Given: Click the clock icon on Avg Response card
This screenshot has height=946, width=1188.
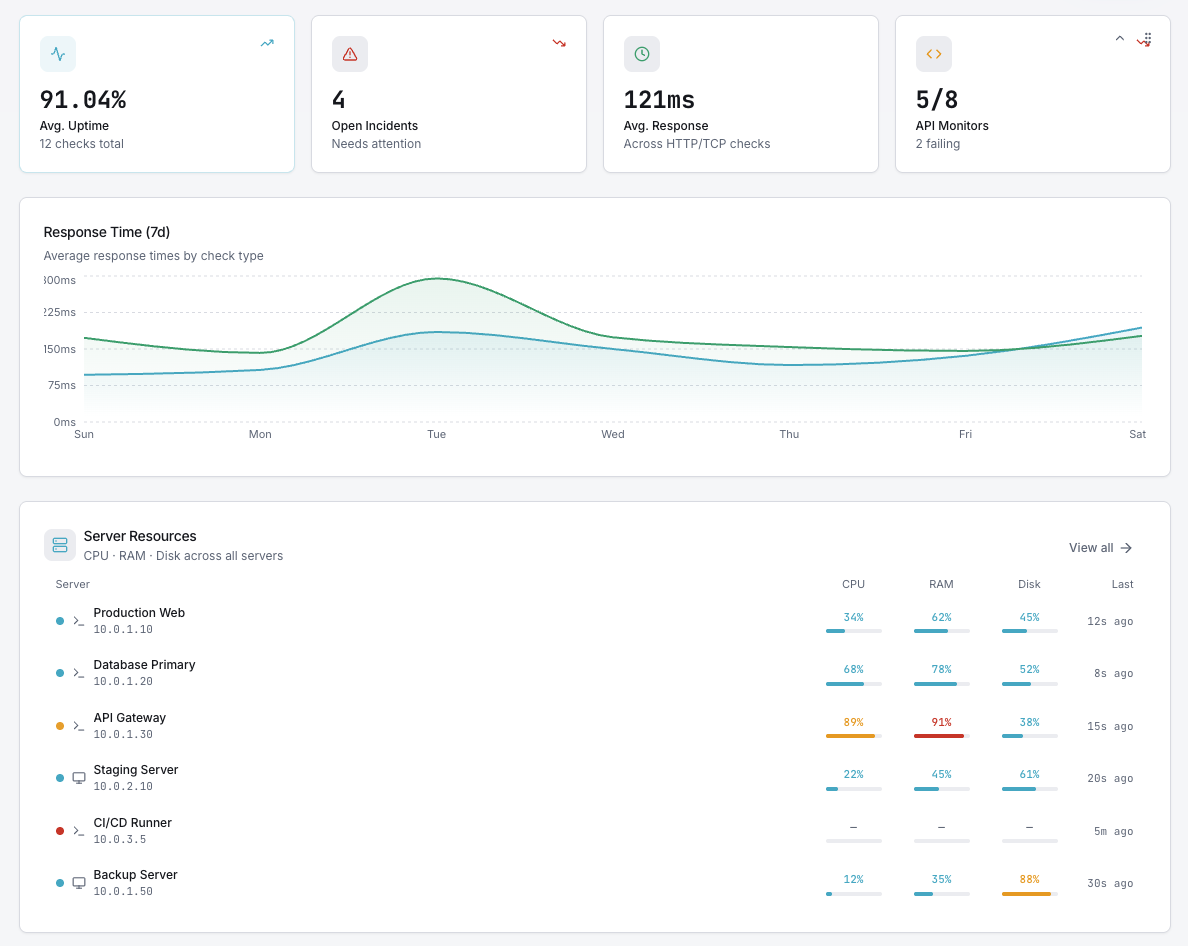Looking at the screenshot, I should click(641, 54).
